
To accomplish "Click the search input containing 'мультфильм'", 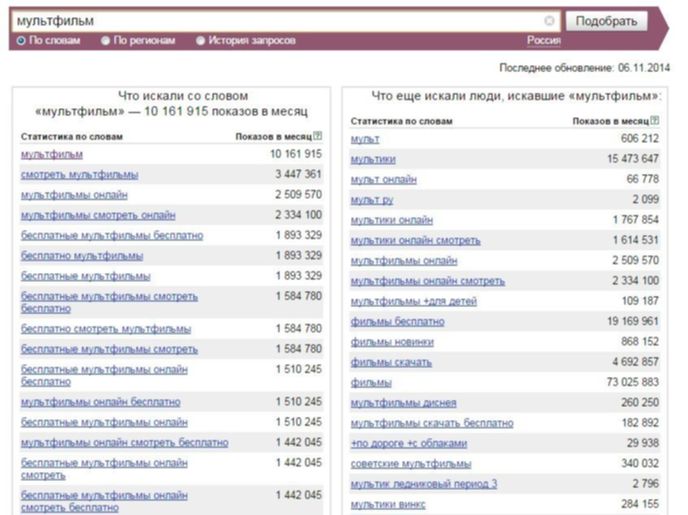I will point(280,20).
